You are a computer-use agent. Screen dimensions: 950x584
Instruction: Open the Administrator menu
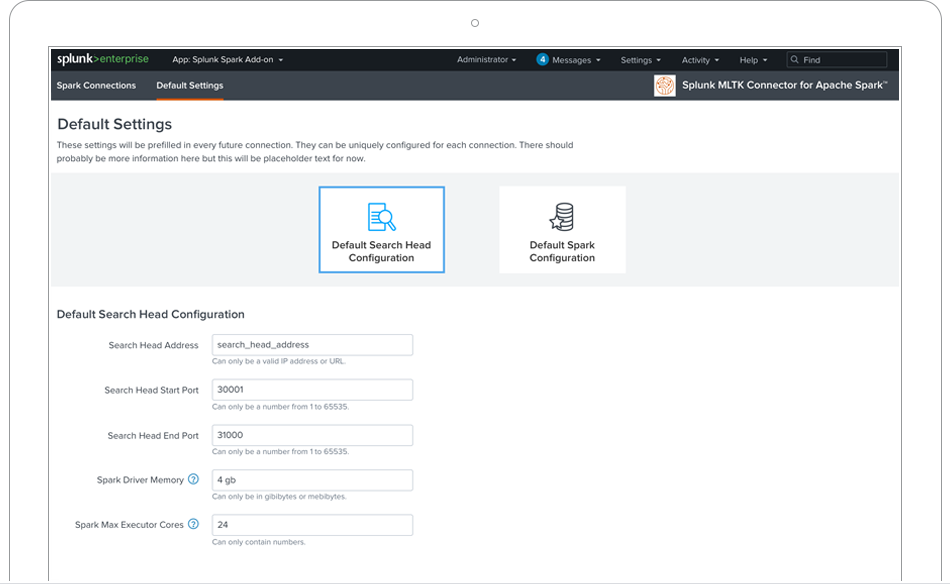487,59
